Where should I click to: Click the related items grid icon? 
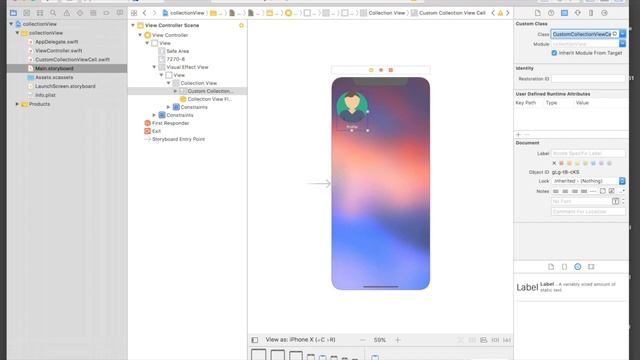134,13
